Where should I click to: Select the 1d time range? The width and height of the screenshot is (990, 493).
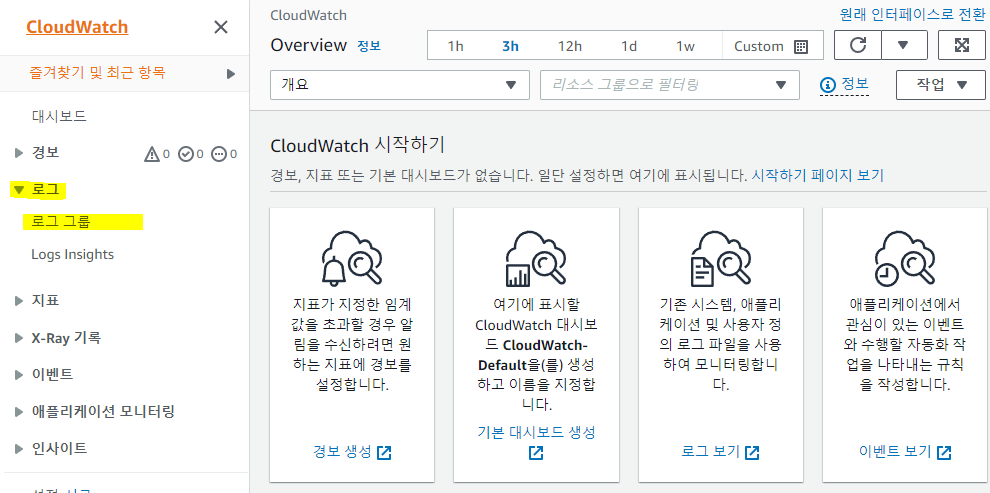pos(629,46)
